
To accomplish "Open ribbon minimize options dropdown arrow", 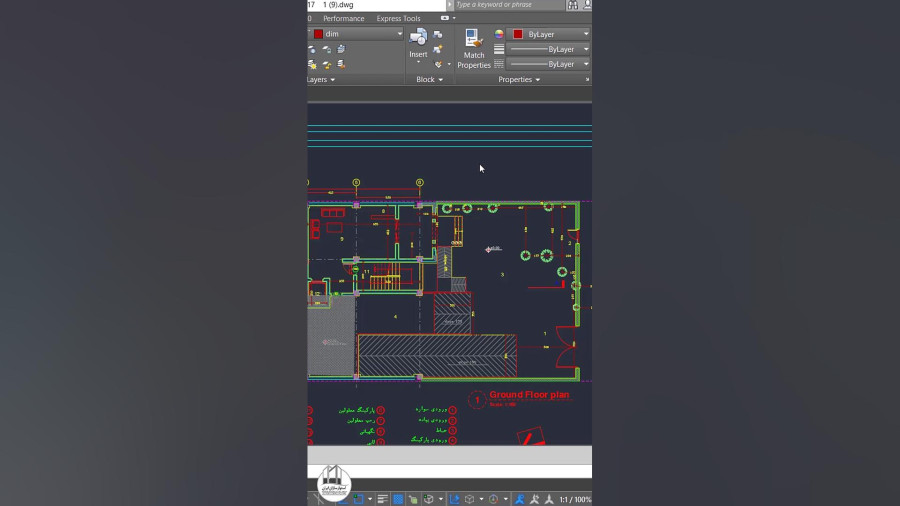I will click(454, 18).
